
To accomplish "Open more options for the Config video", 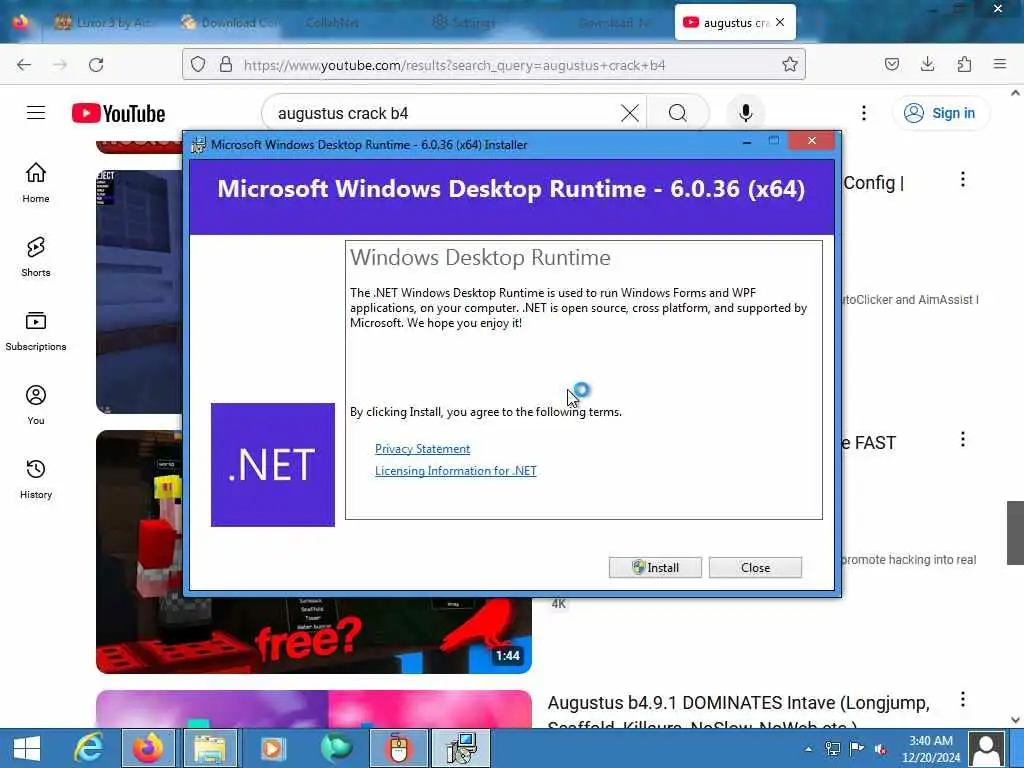I will pos(963,180).
